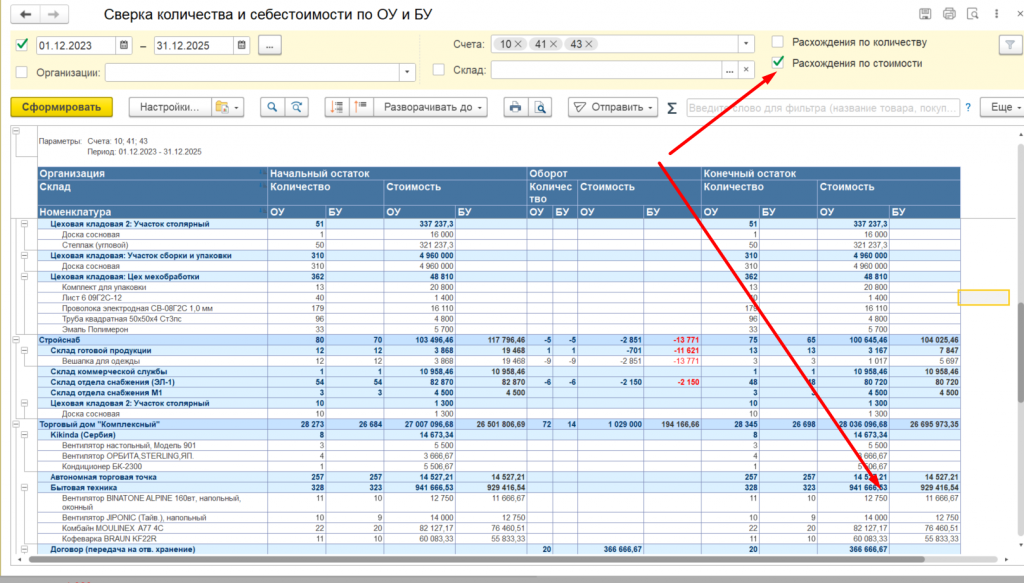Toggle the Организации filter checkbox
The width and height of the screenshot is (1024, 583).
(x=22, y=72)
